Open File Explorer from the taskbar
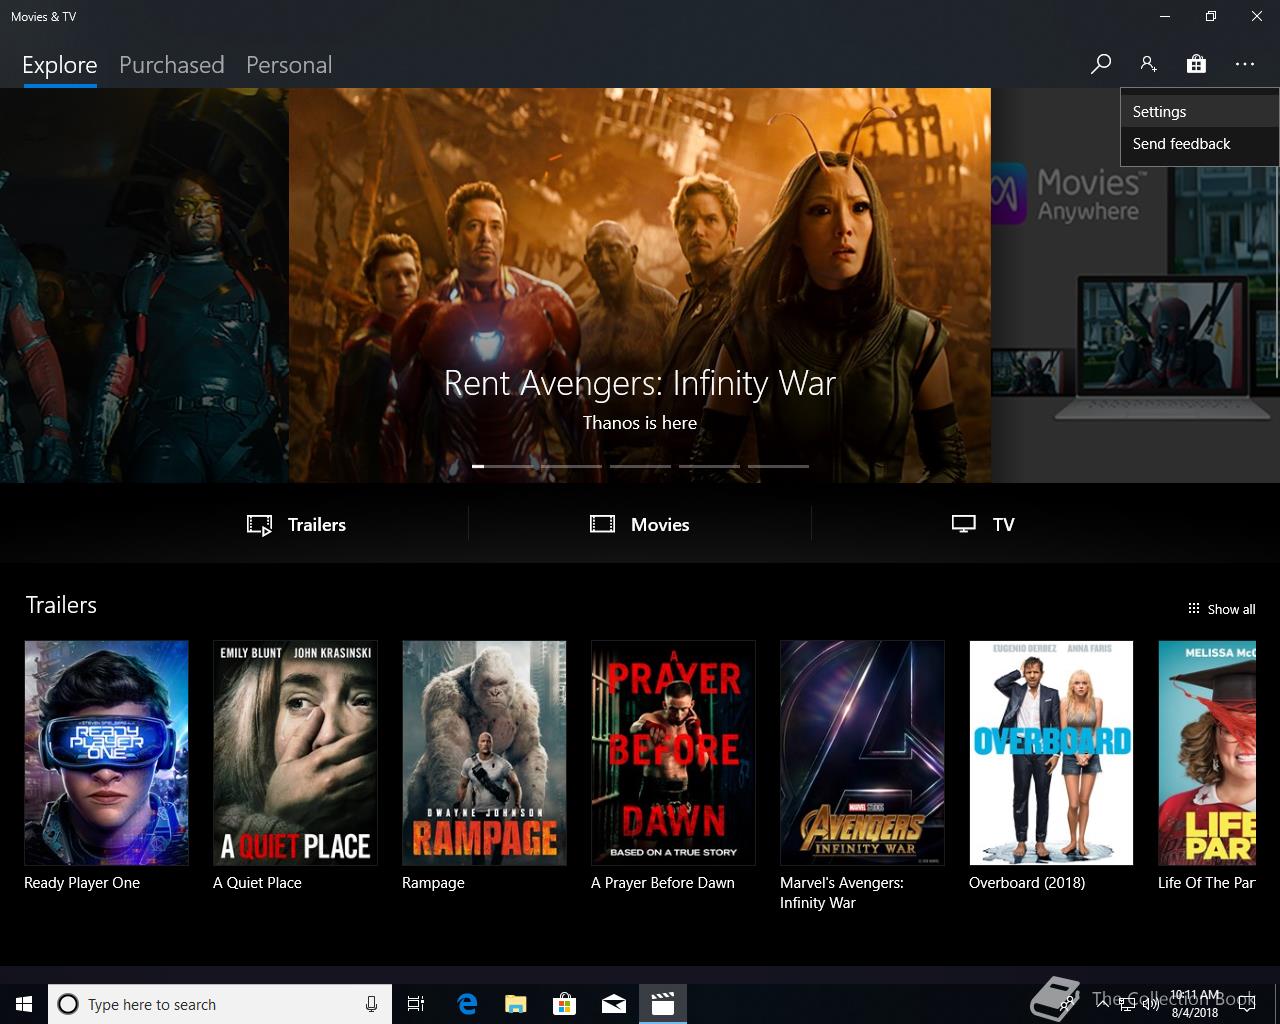This screenshot has height=1024, width=1280. coord(516,1004)
